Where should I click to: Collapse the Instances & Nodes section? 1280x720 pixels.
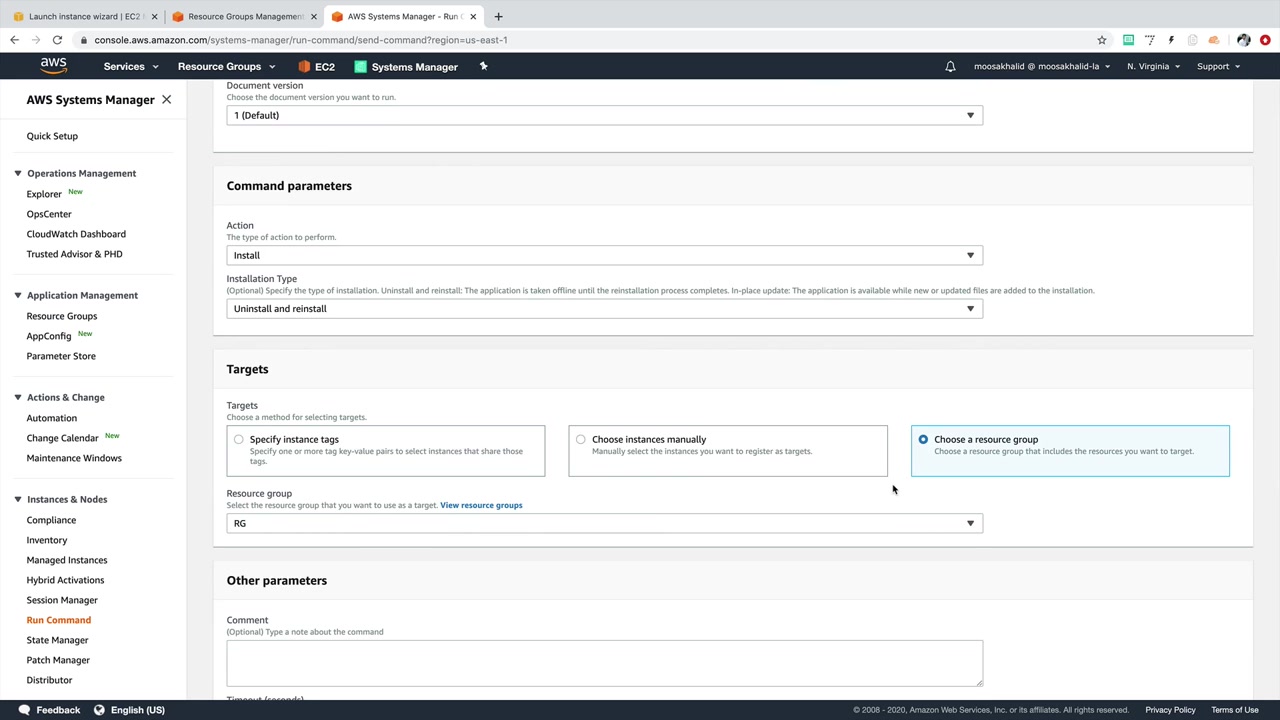click(17, 499)
